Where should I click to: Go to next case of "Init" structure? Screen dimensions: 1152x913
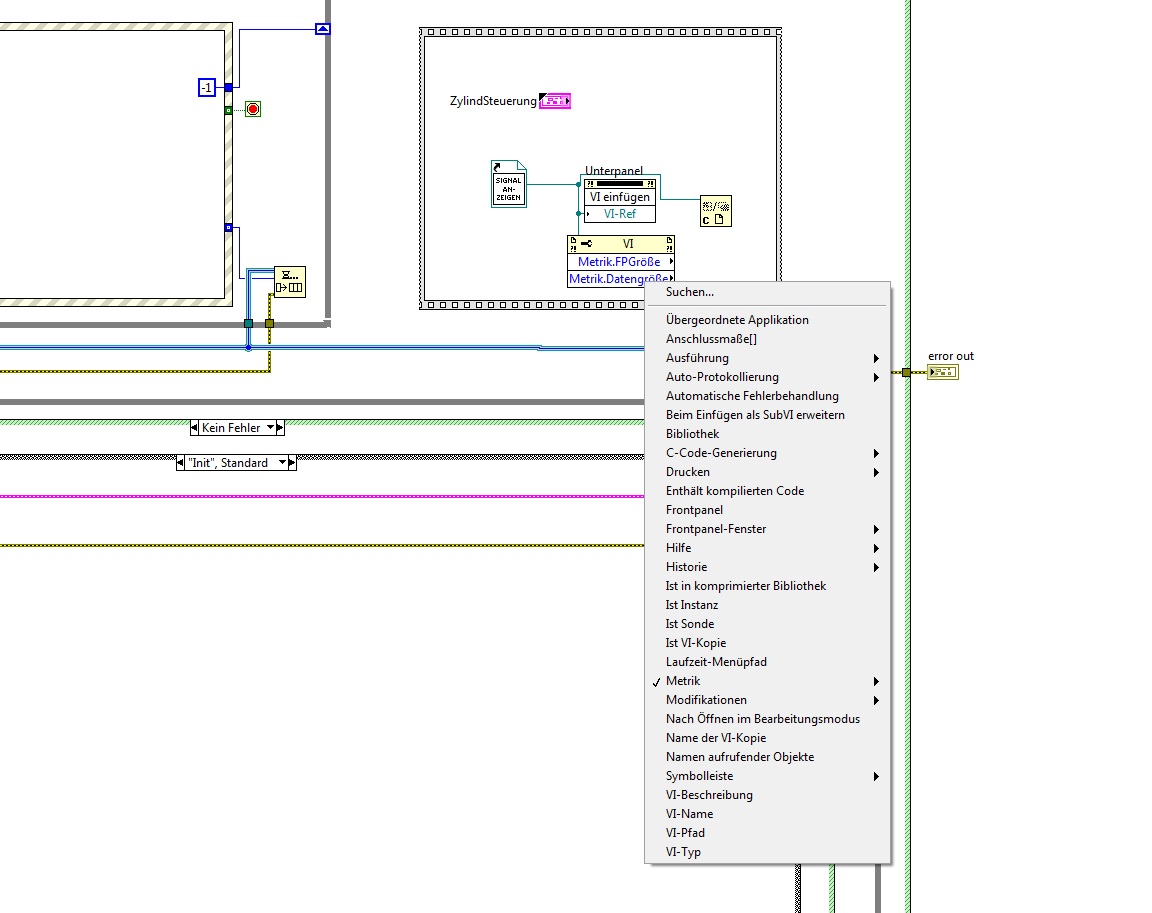(x=292, y=463)
